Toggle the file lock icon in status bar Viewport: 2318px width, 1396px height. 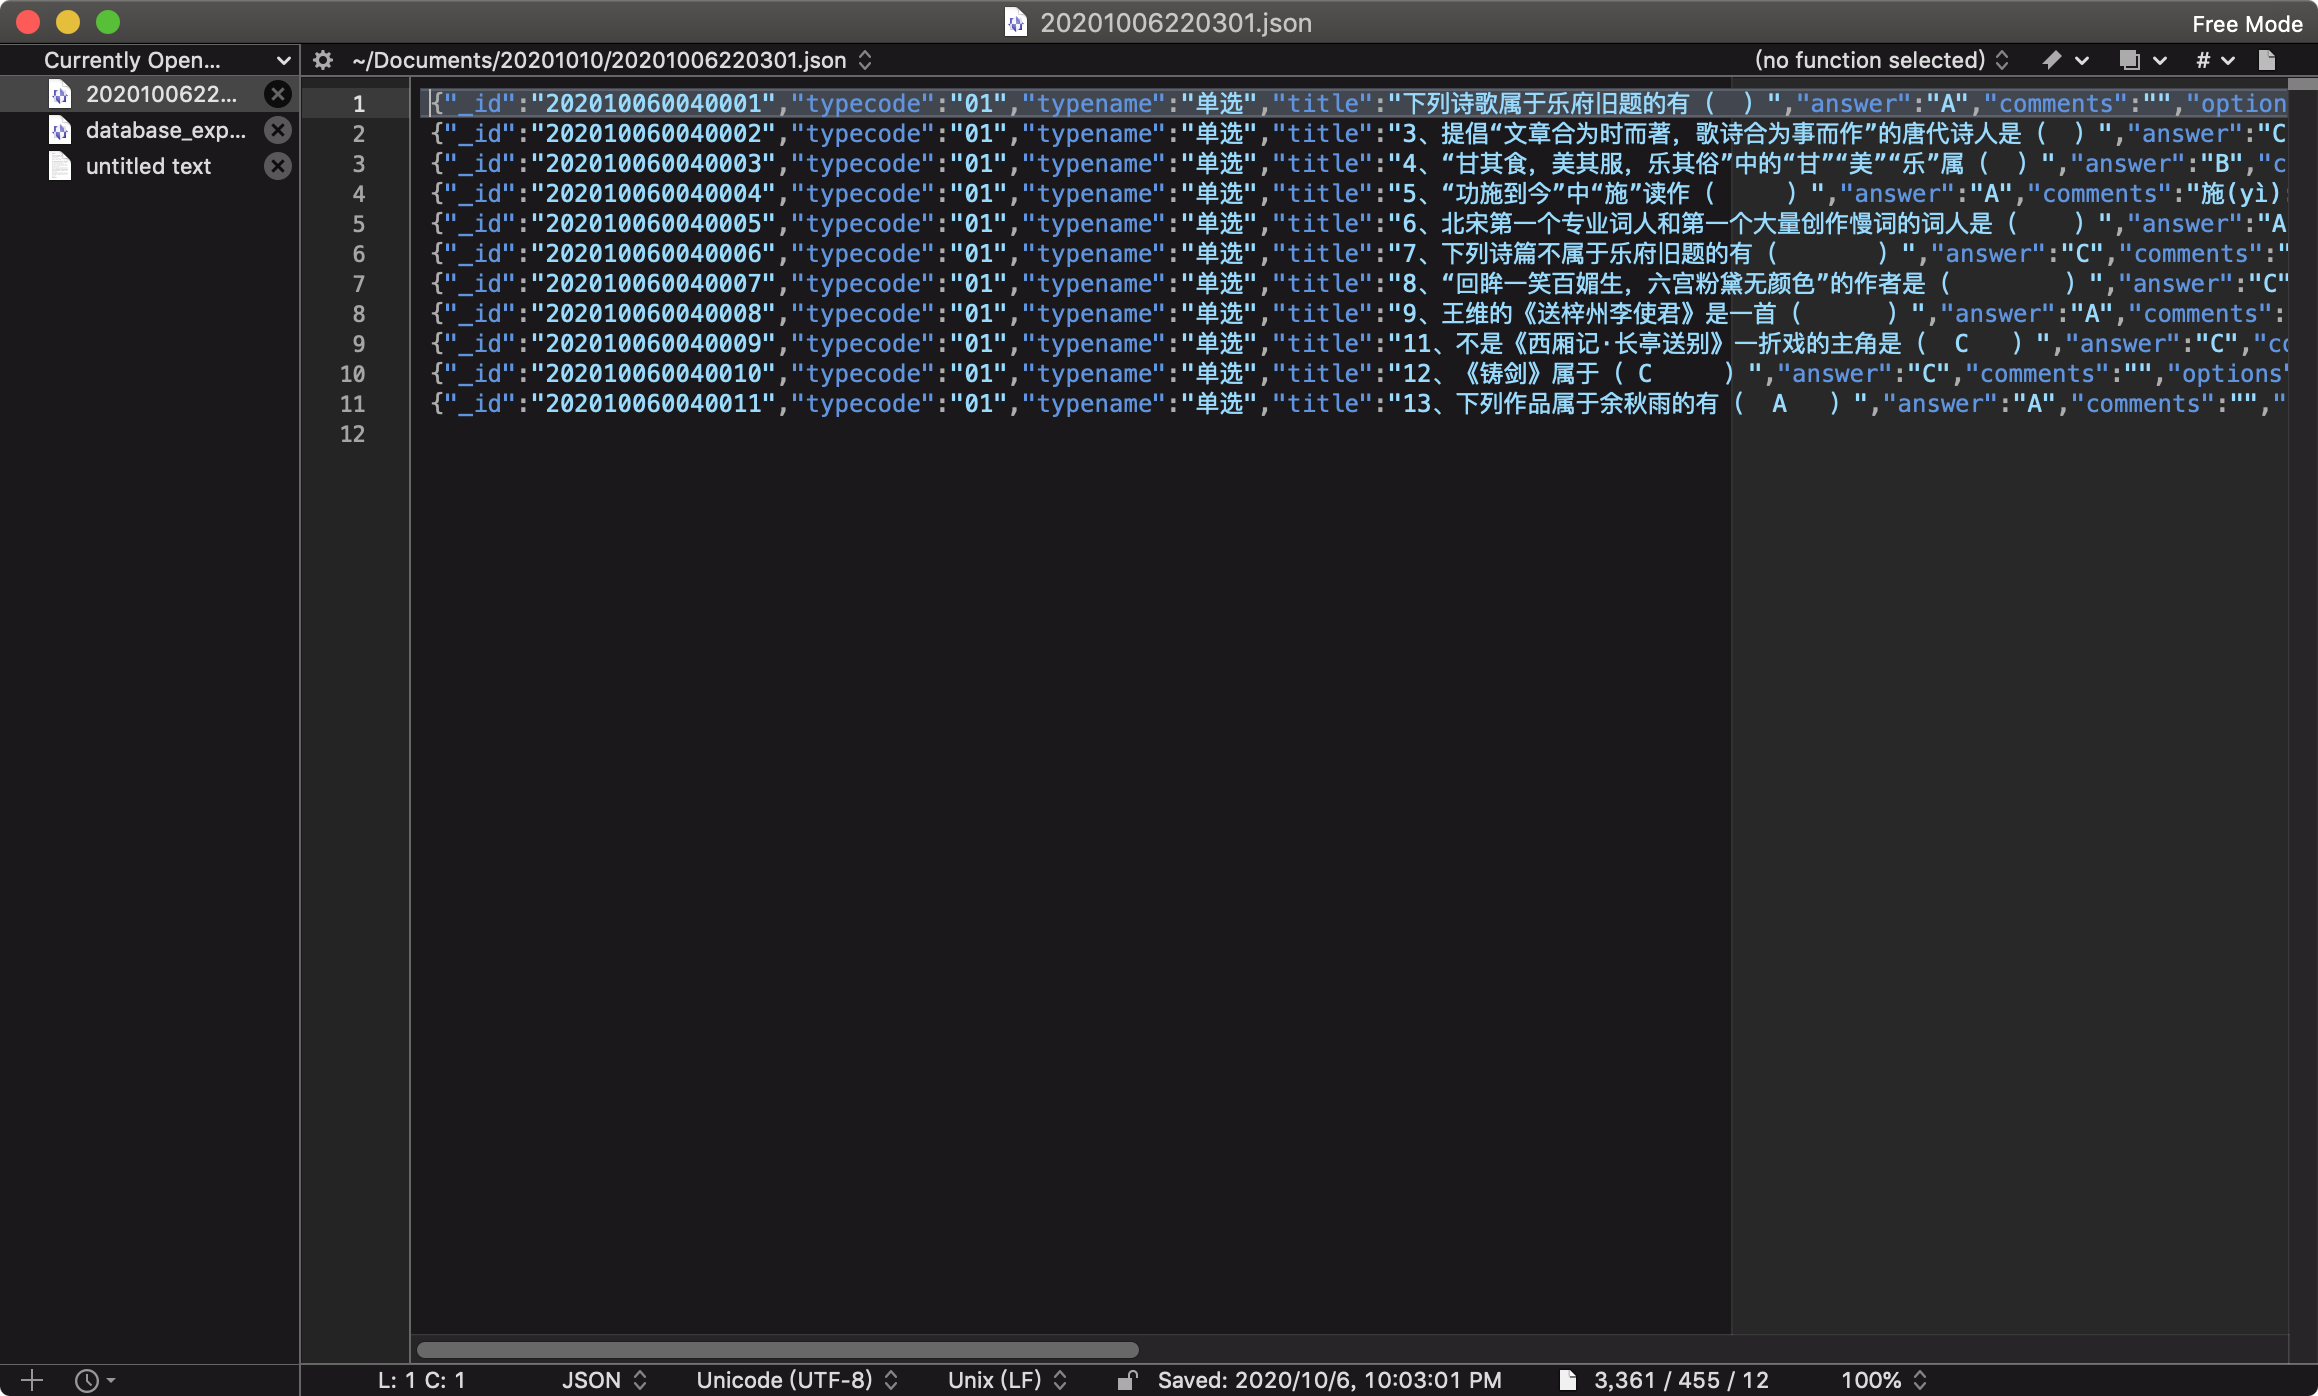1127,1380
